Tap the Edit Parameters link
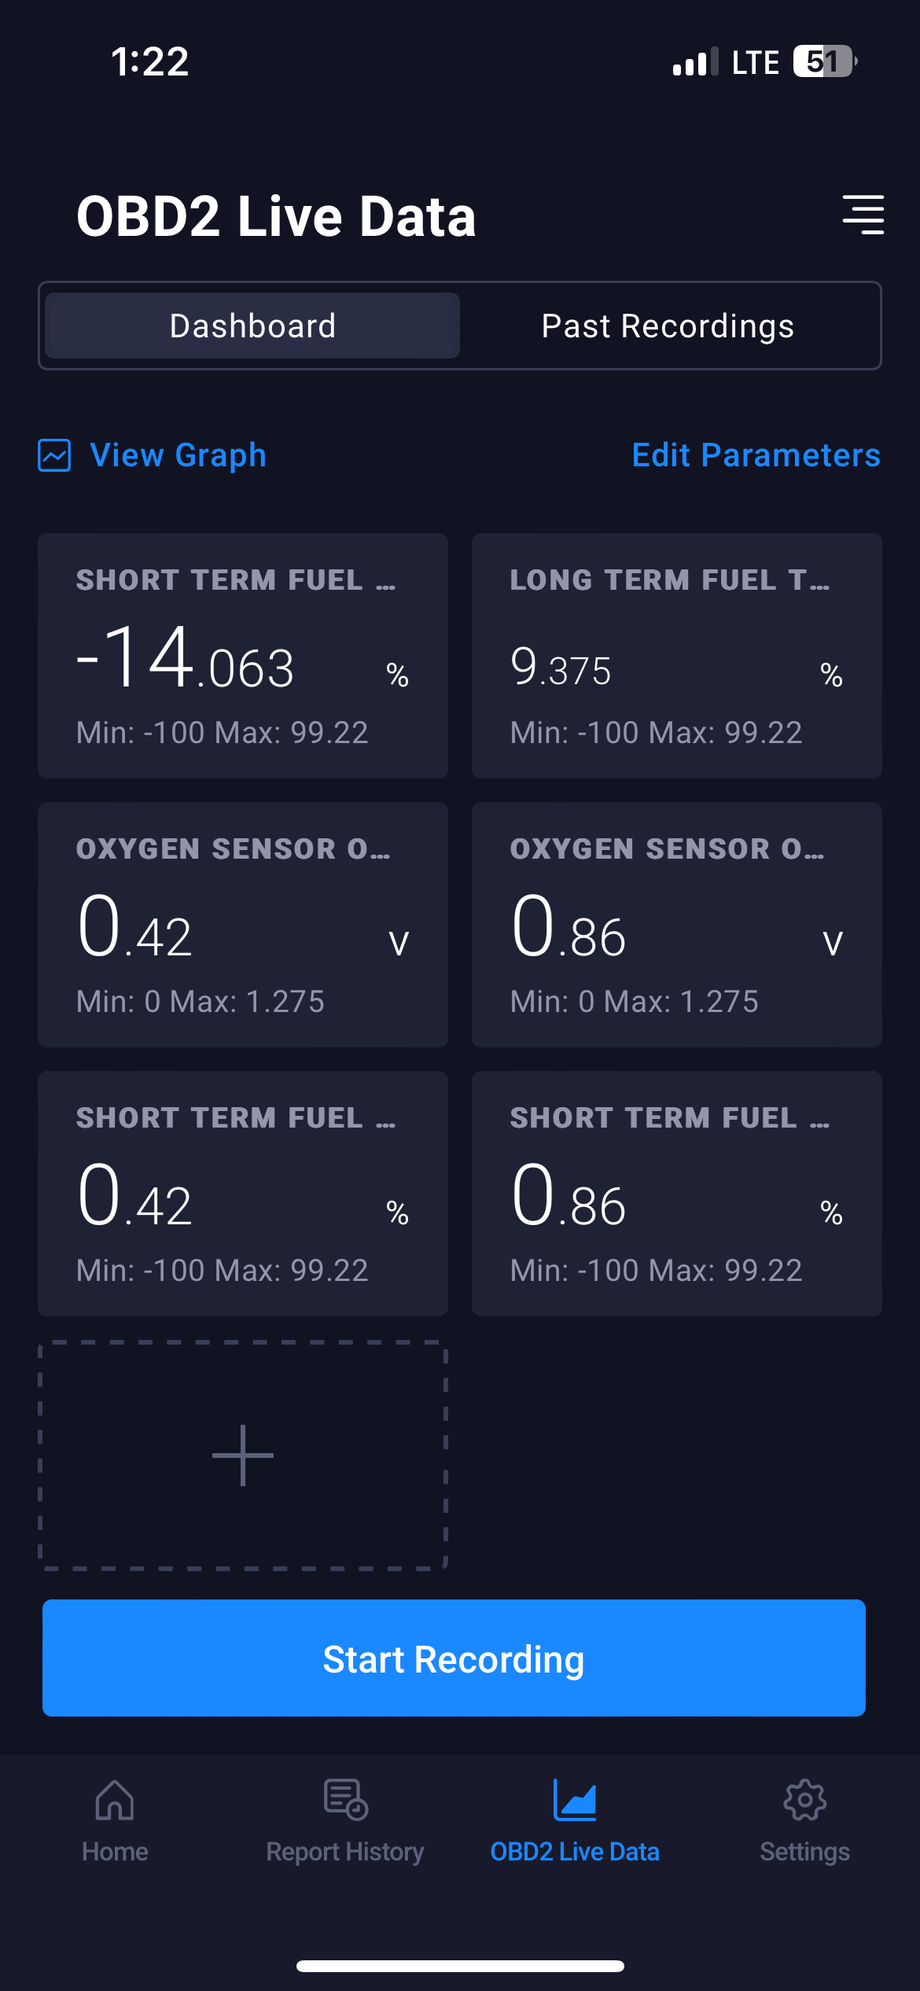920x1991 pixels. (x=756, y=455)
